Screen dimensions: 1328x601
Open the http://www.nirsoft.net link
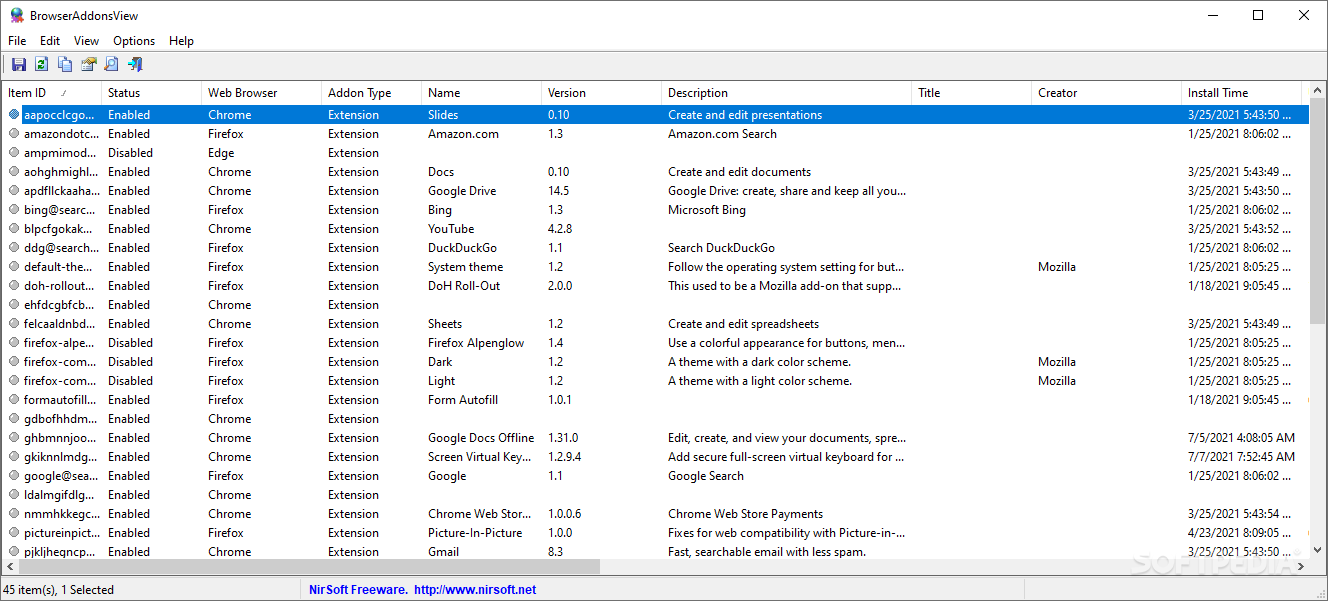[x=475, y=590]
